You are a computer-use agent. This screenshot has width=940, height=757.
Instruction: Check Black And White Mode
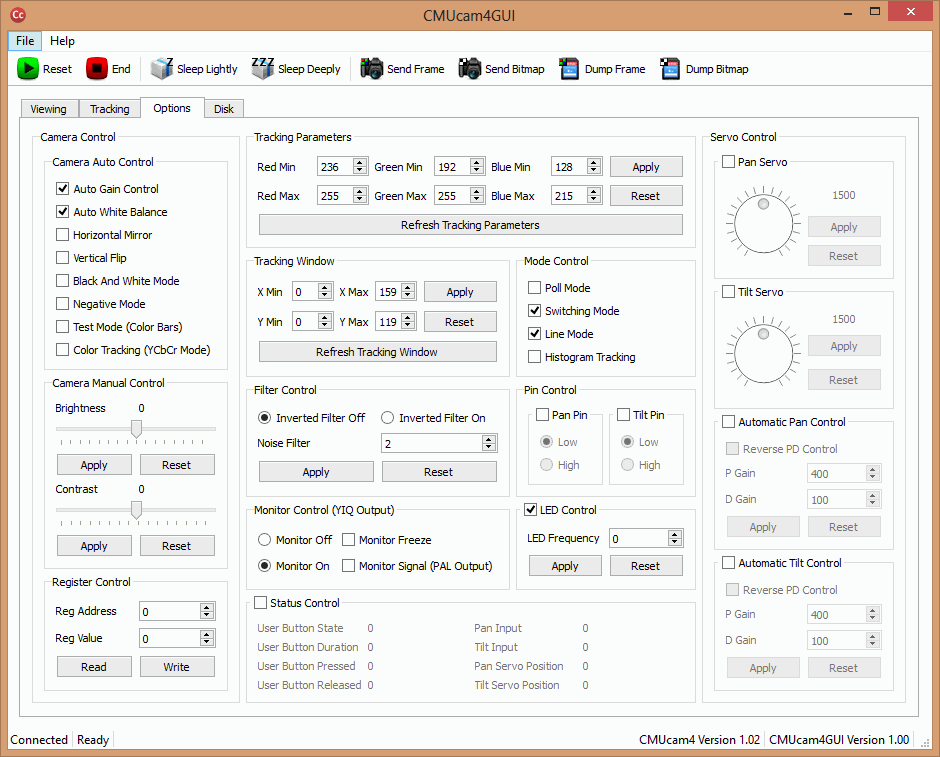click(62, 281)
